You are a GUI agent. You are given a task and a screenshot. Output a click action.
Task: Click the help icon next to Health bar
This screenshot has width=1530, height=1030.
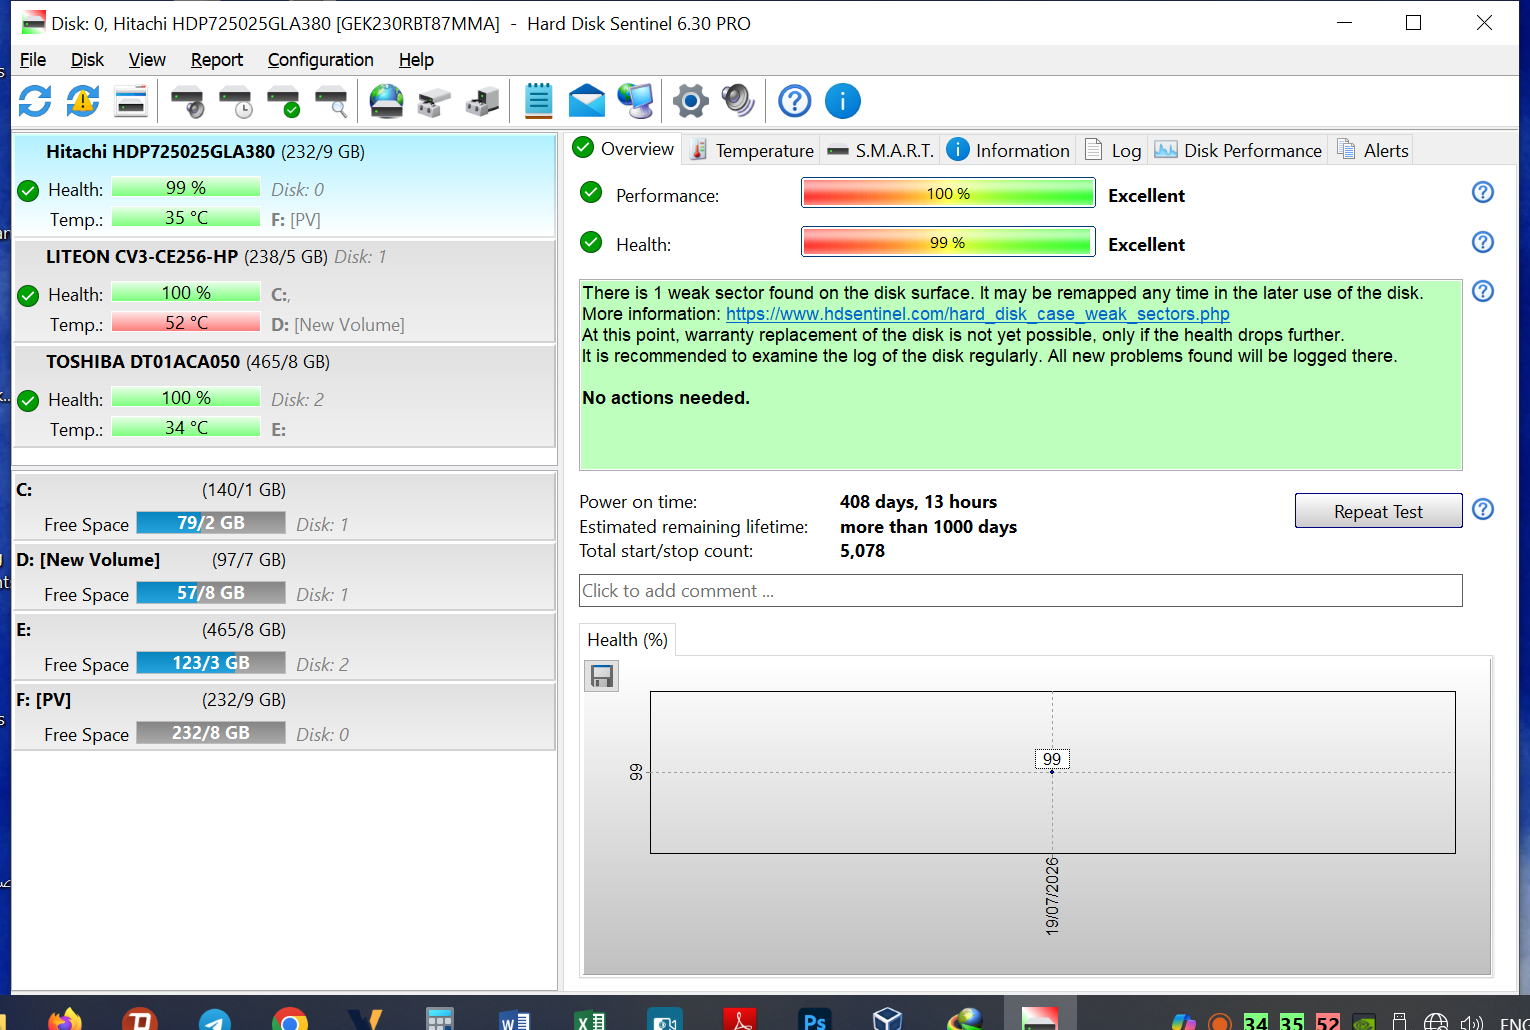1483,242
